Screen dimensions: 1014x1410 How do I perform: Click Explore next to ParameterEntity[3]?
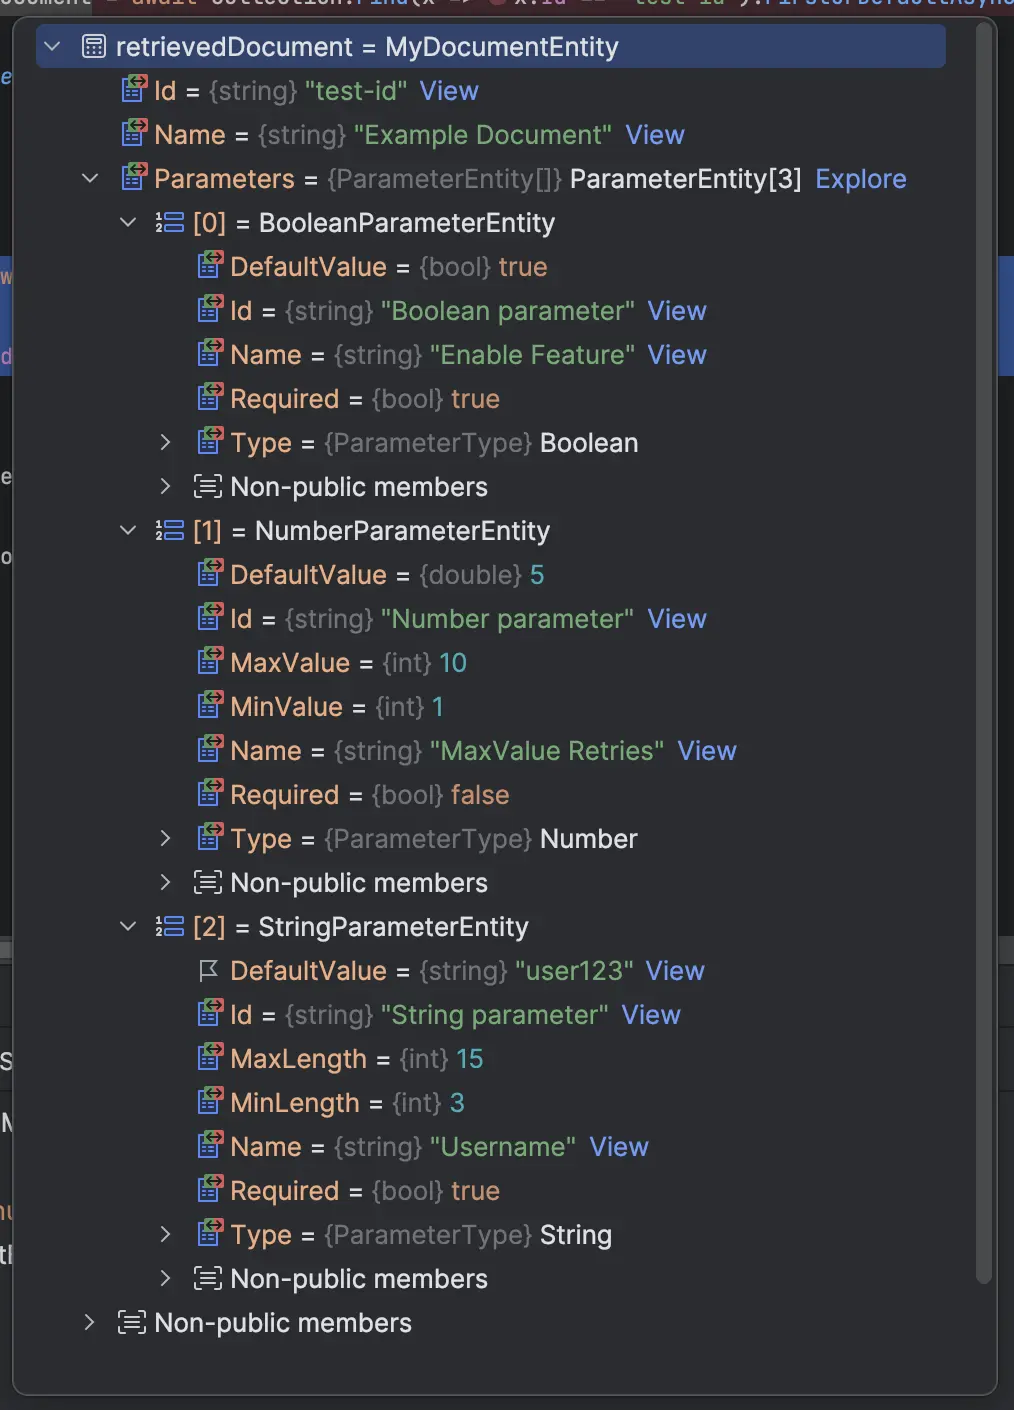[x=861, y=178]
